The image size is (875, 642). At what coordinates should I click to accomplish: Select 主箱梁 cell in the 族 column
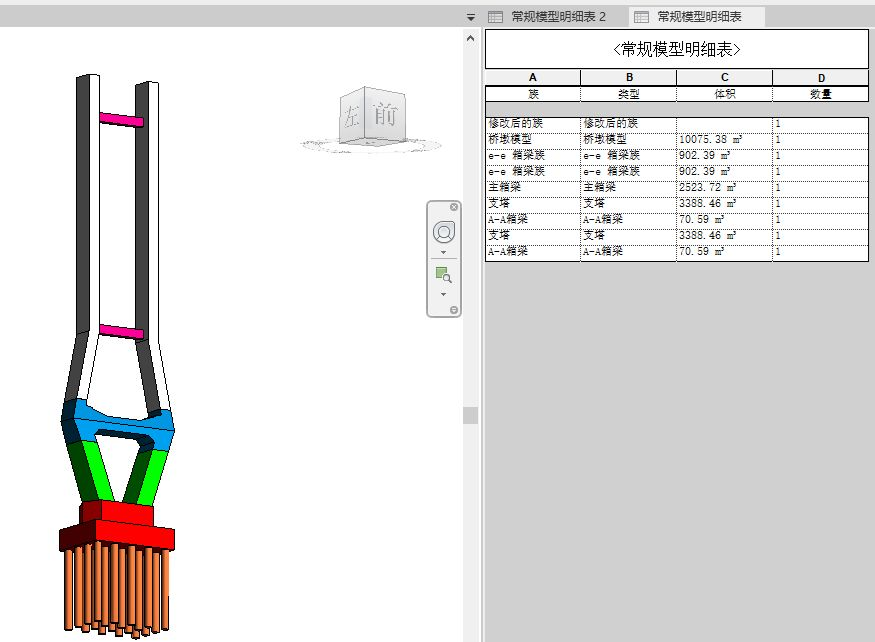(x=533, y=188)
